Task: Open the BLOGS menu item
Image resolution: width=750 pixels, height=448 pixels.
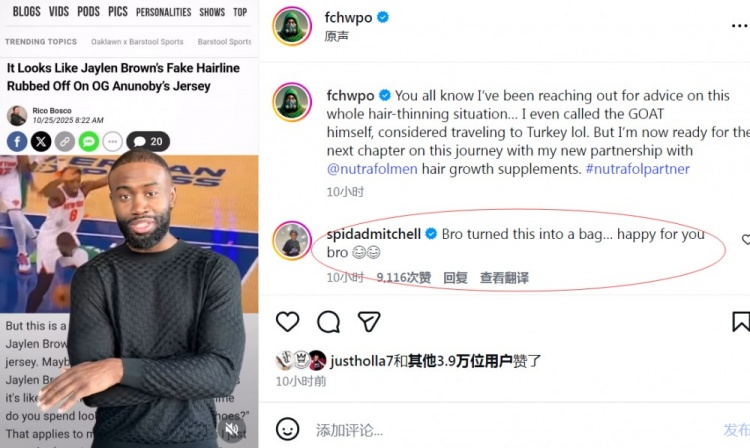Action: point(26,11)
